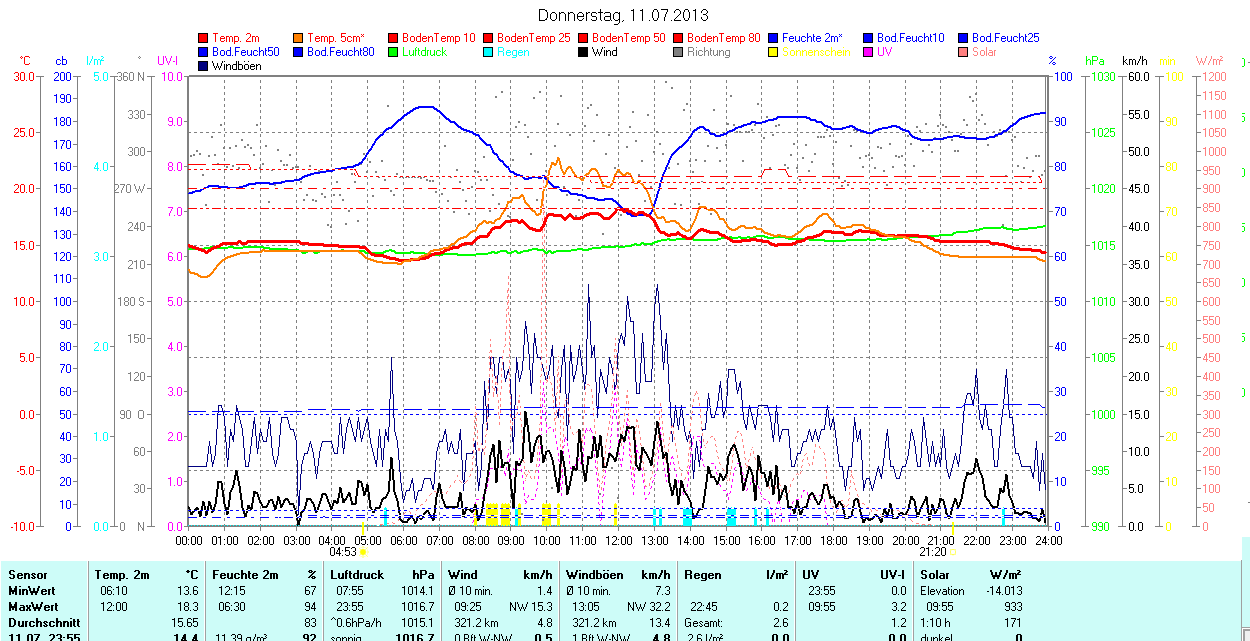The width and height of the screenshot is (1250, 641).
Task: Click the cyan Regen legend square
Action: point(488,52)
